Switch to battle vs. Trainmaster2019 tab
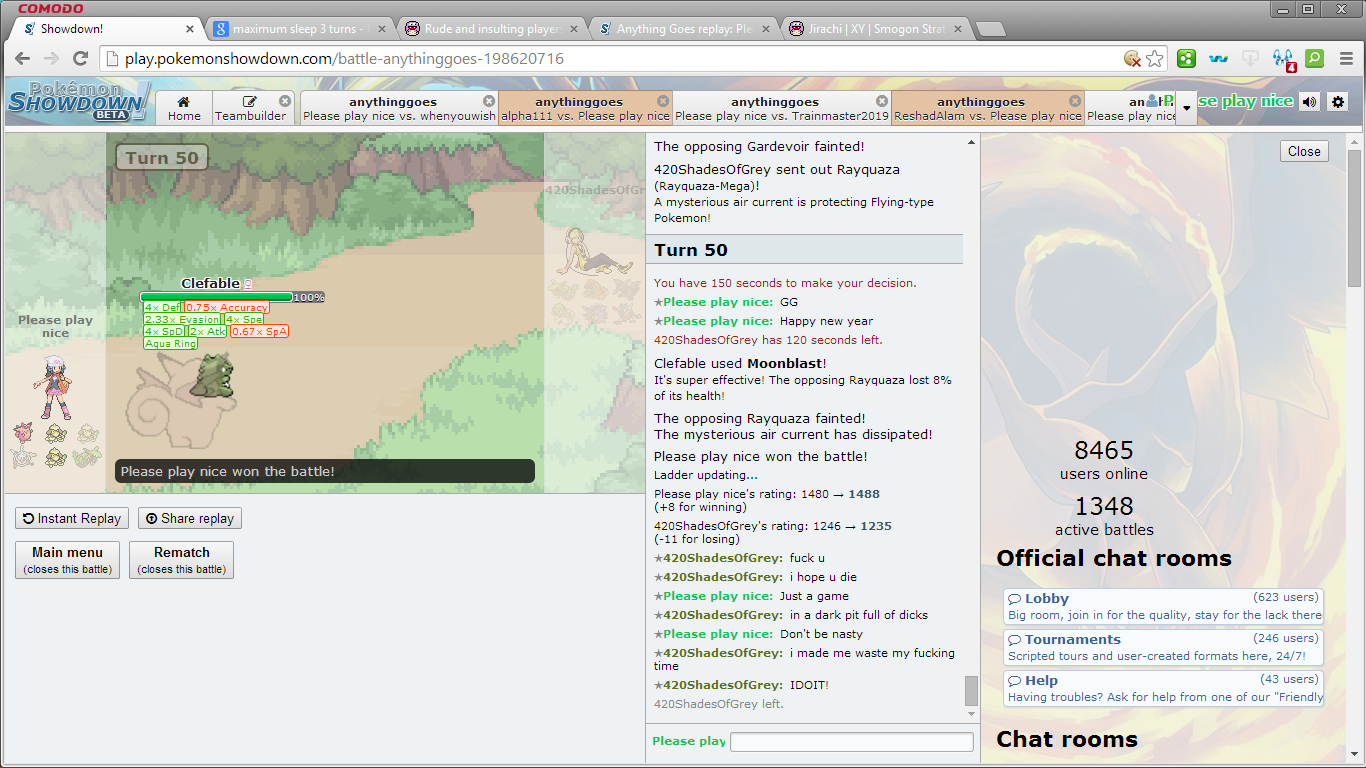This screenshot has height=768, width=1366. click(x=780, y=108)
